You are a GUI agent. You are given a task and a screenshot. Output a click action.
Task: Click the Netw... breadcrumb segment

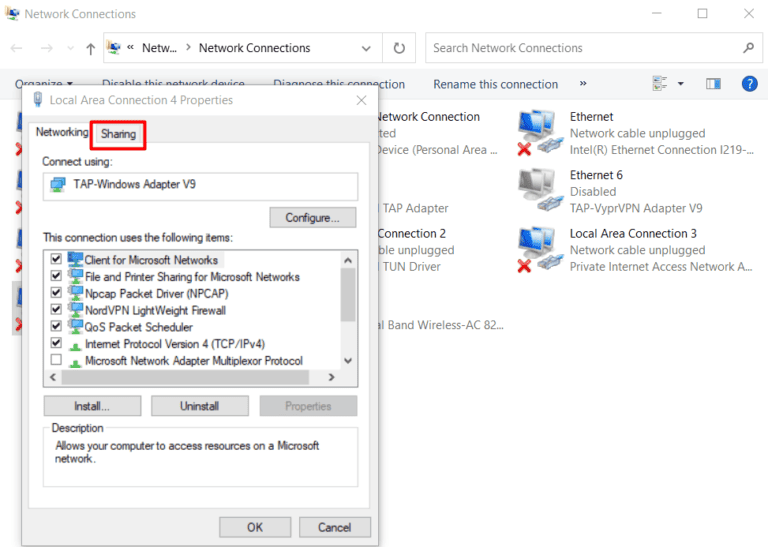point(159,48)
